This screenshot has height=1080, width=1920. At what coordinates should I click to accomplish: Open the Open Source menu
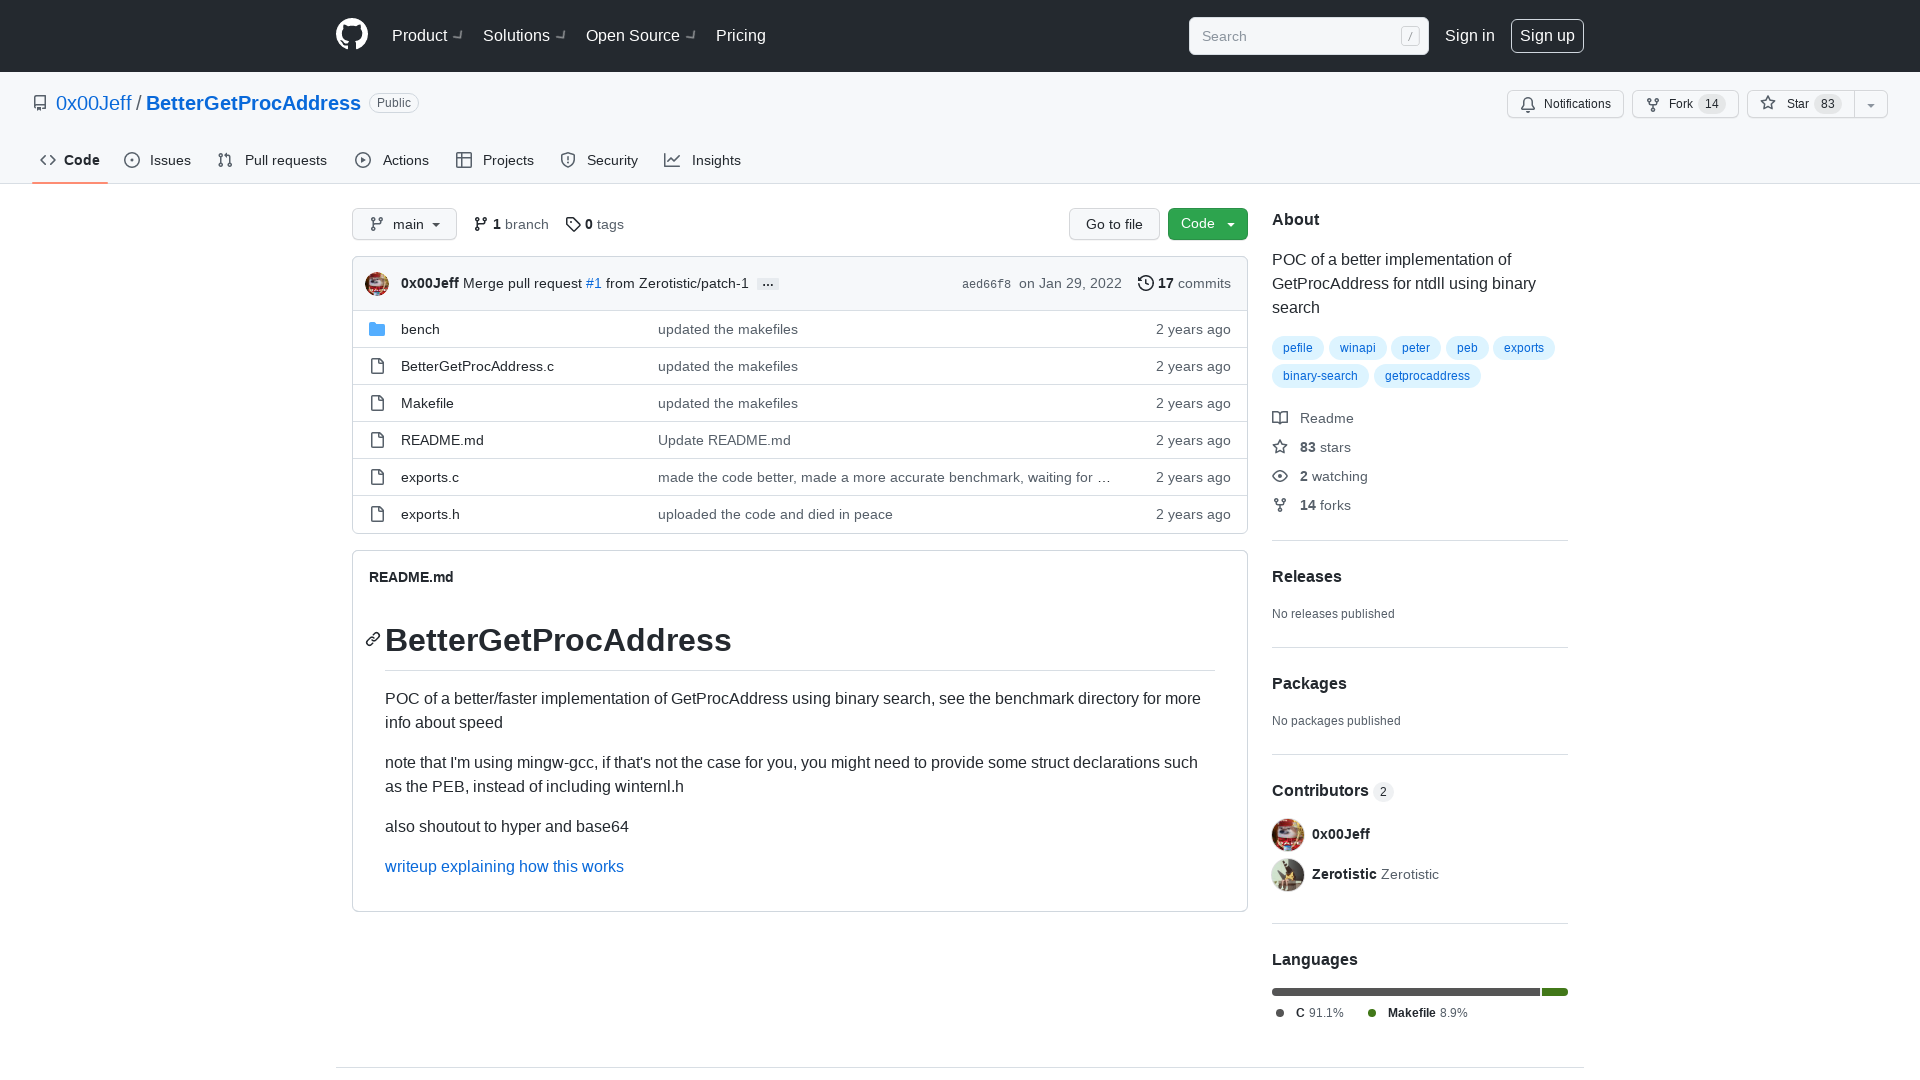click(x=641, y=35)
